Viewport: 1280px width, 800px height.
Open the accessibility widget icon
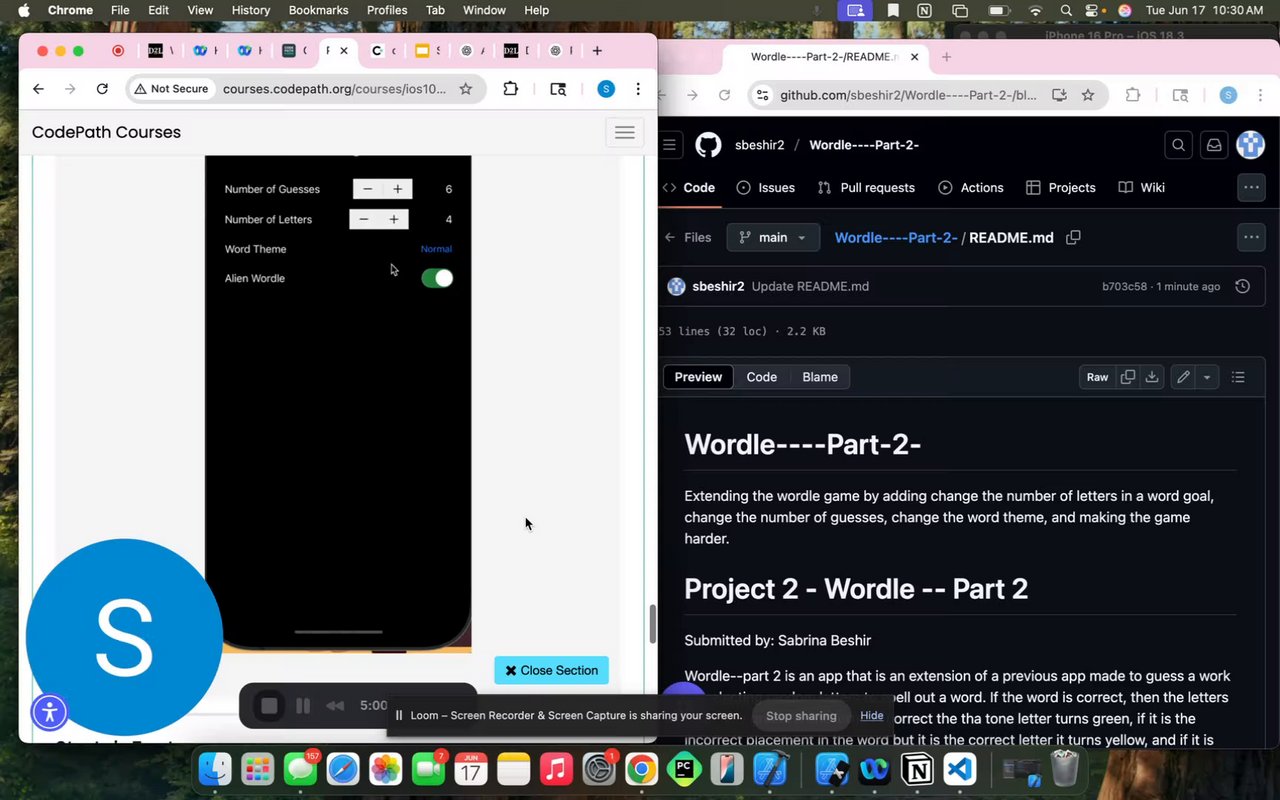tap(49, 713)
